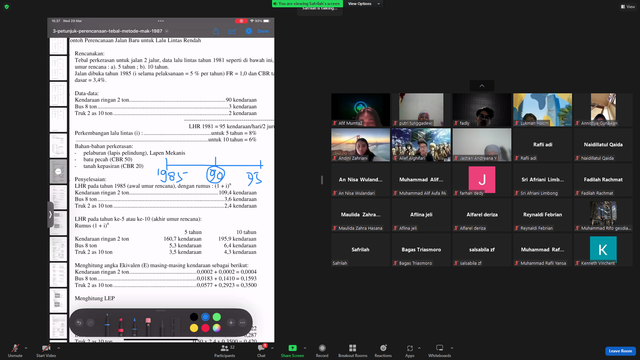The height and width of the screenshot is (360, 640).
Task: Select the lasso selection tool
Action: (x=162, y=327)
